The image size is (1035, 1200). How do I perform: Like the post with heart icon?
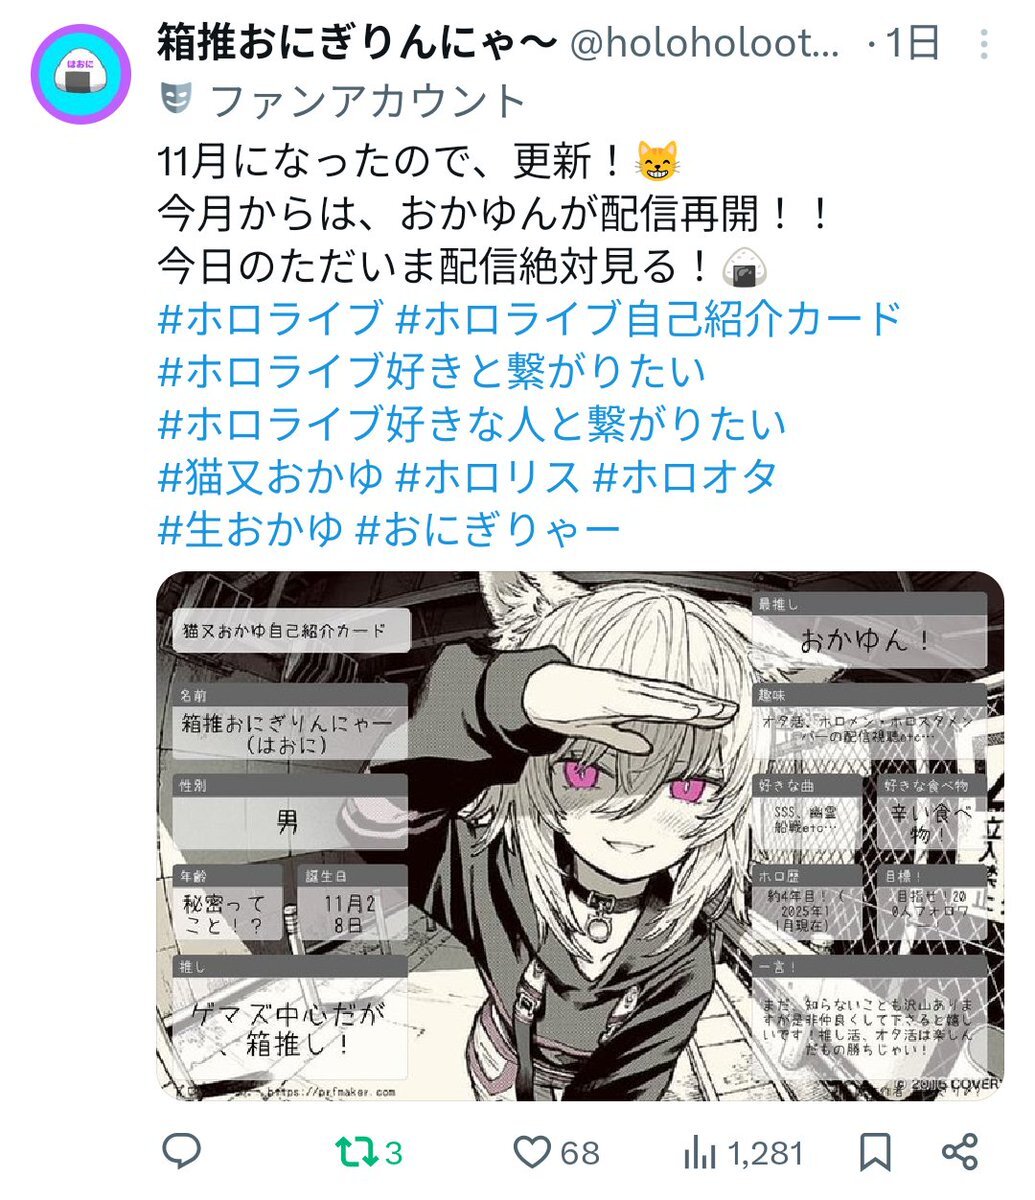coord(532,1152)
